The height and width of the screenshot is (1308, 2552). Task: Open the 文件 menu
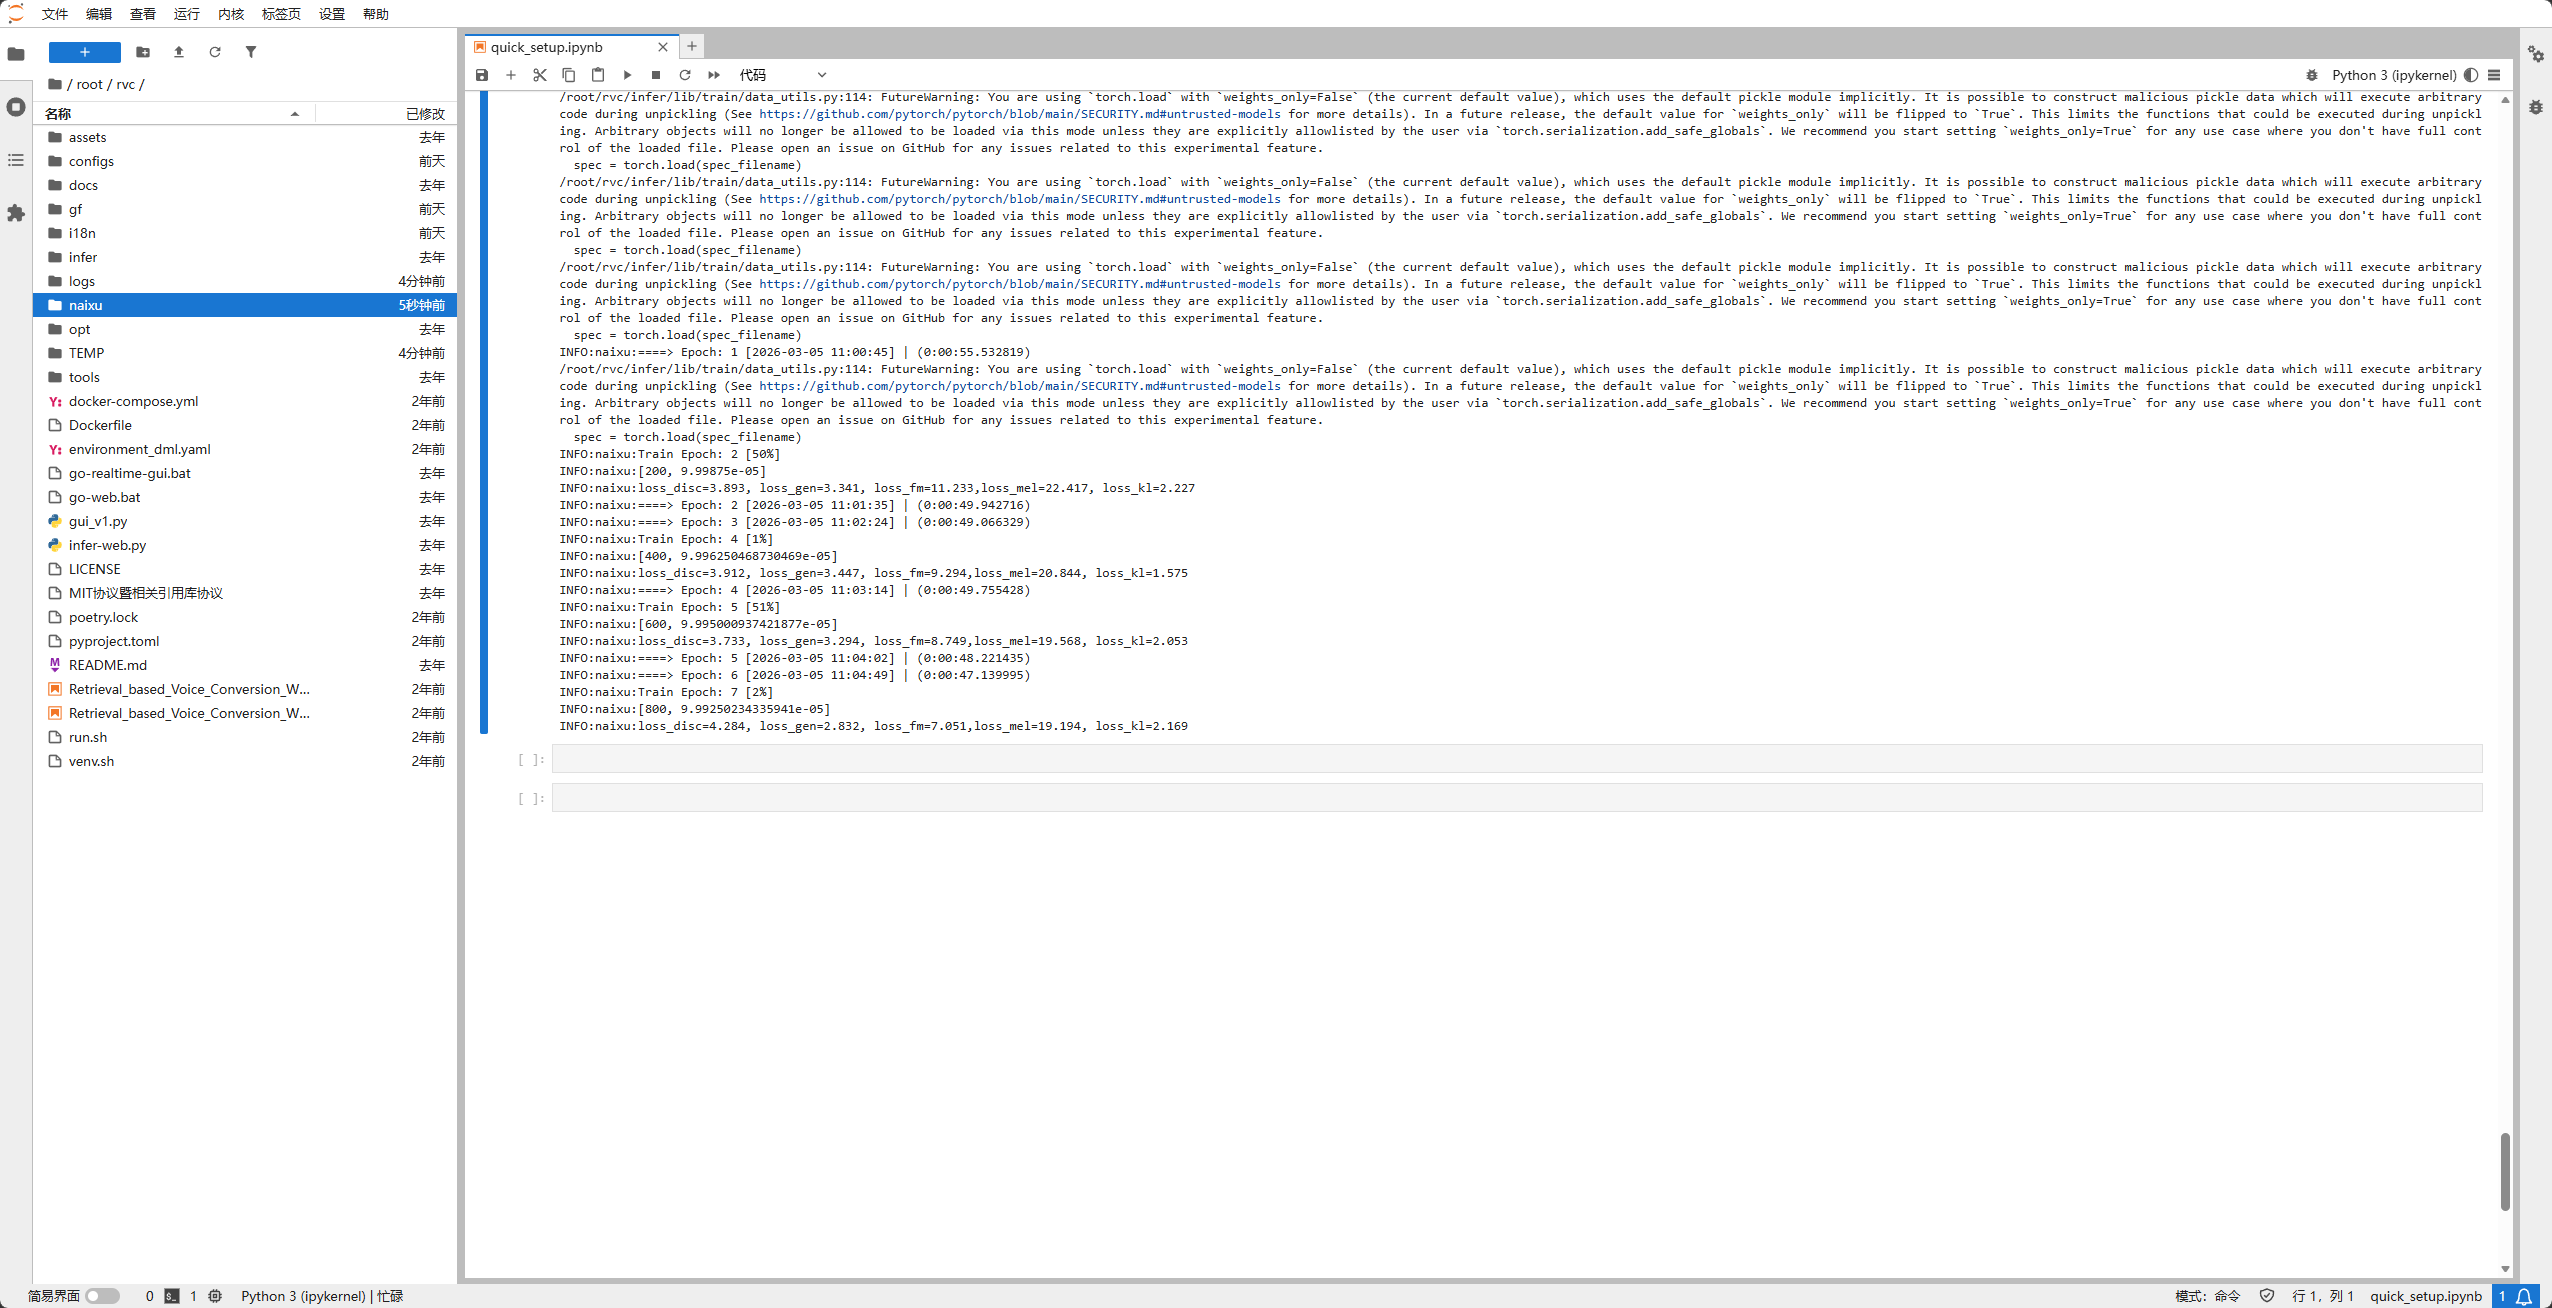(x=55, y=14)
